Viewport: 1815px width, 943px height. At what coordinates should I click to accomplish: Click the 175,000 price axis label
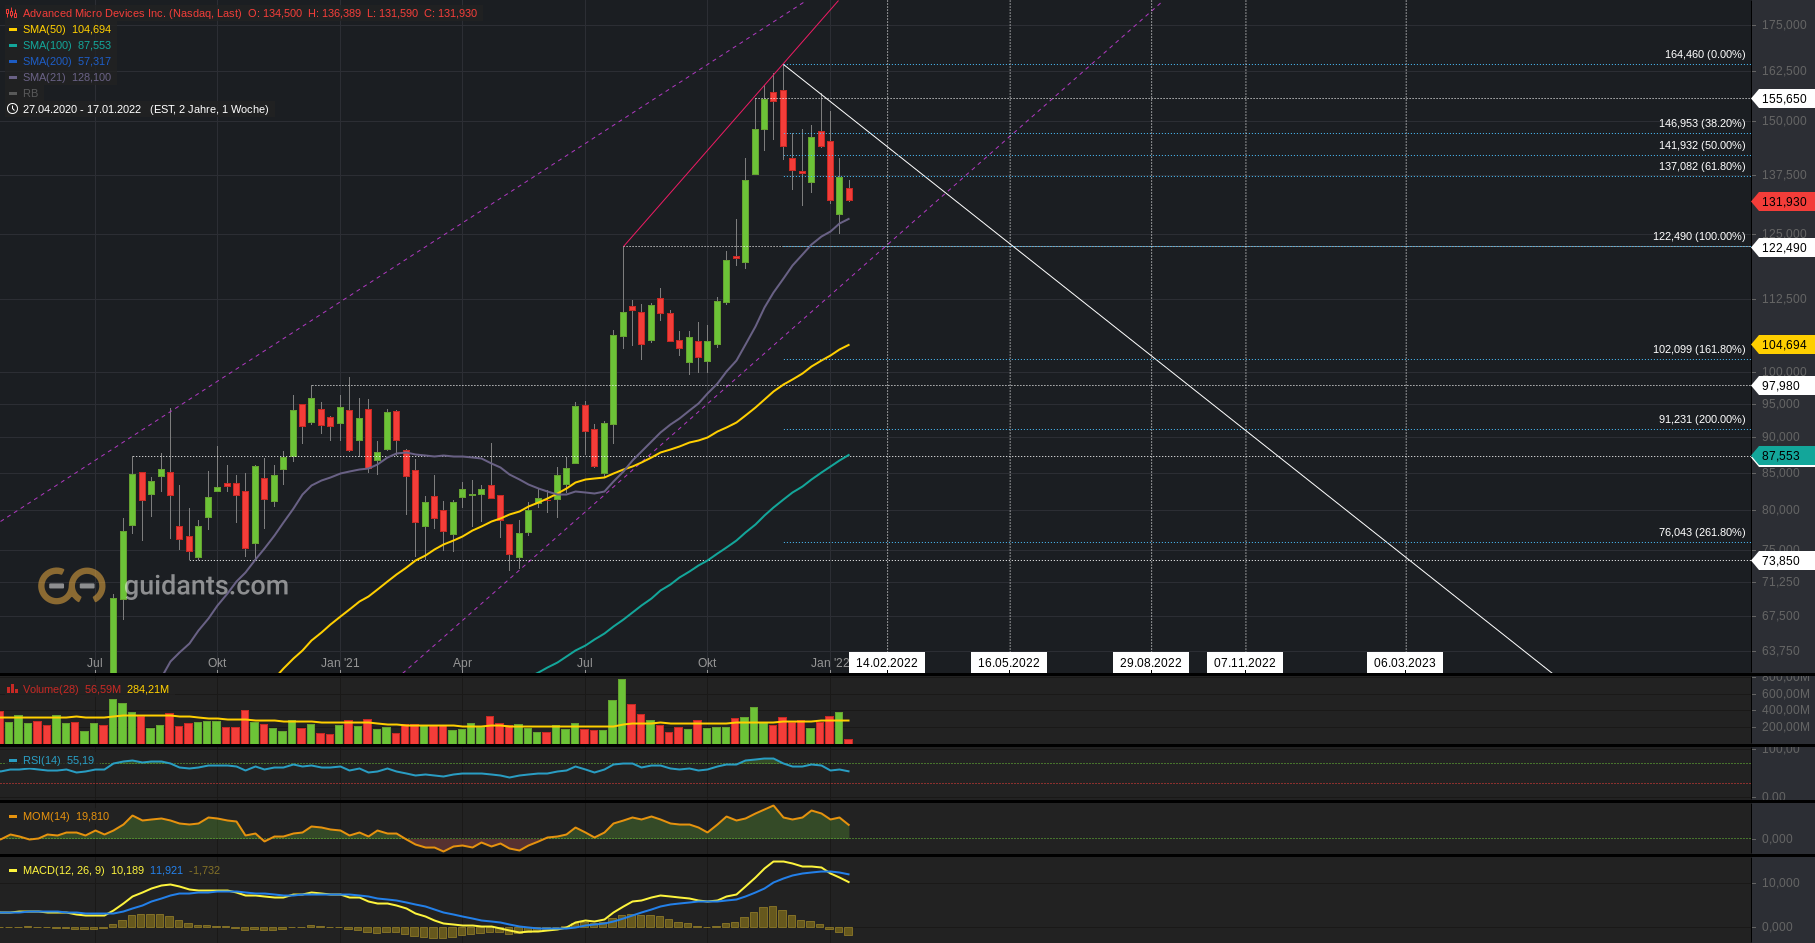click(x=1784, y=24)
